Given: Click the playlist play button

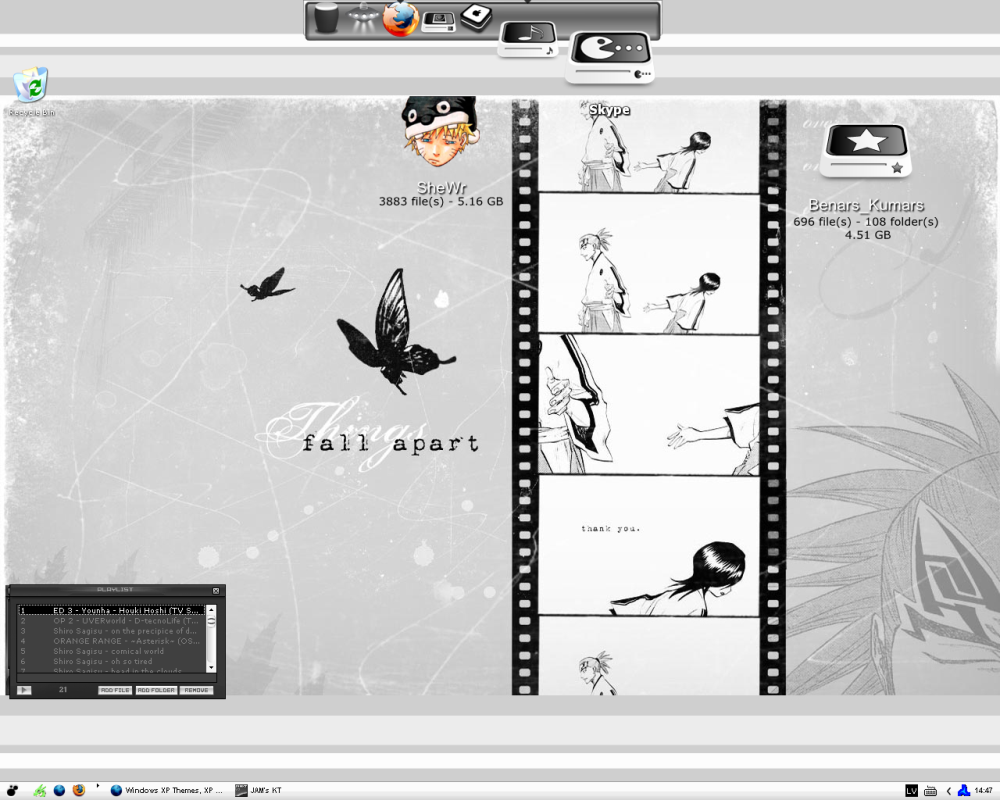Looking at the screenshot, I should point(24,690).
